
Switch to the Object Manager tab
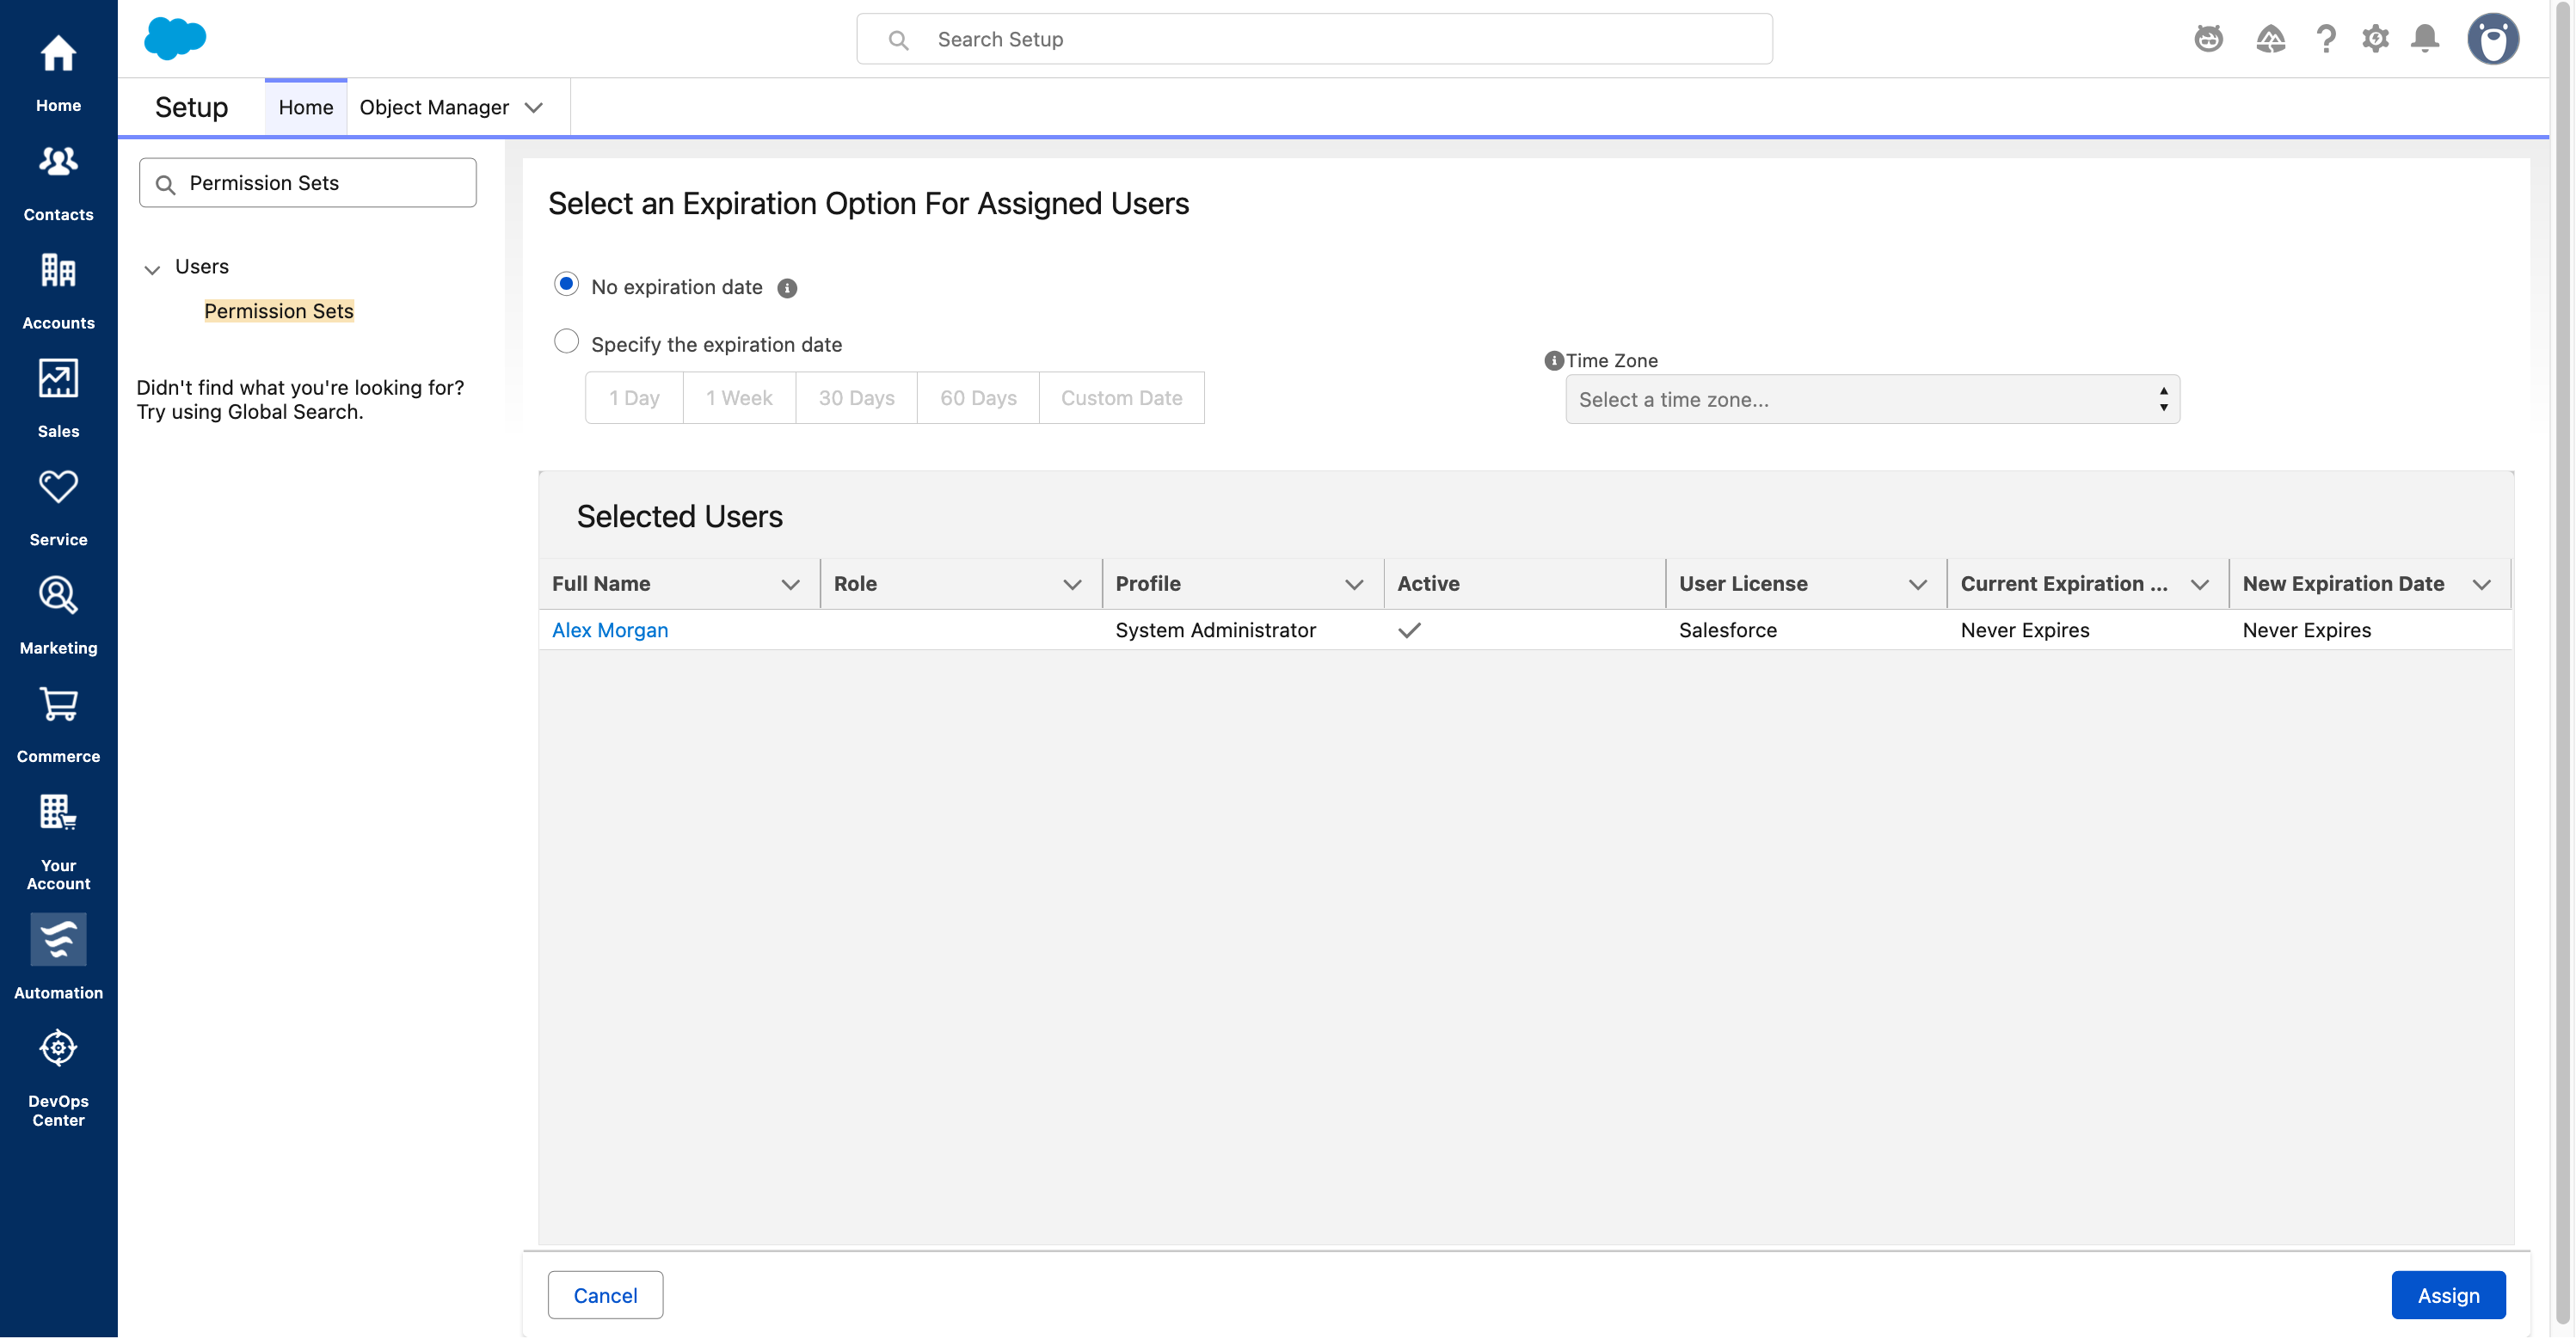tap(434, 107)
